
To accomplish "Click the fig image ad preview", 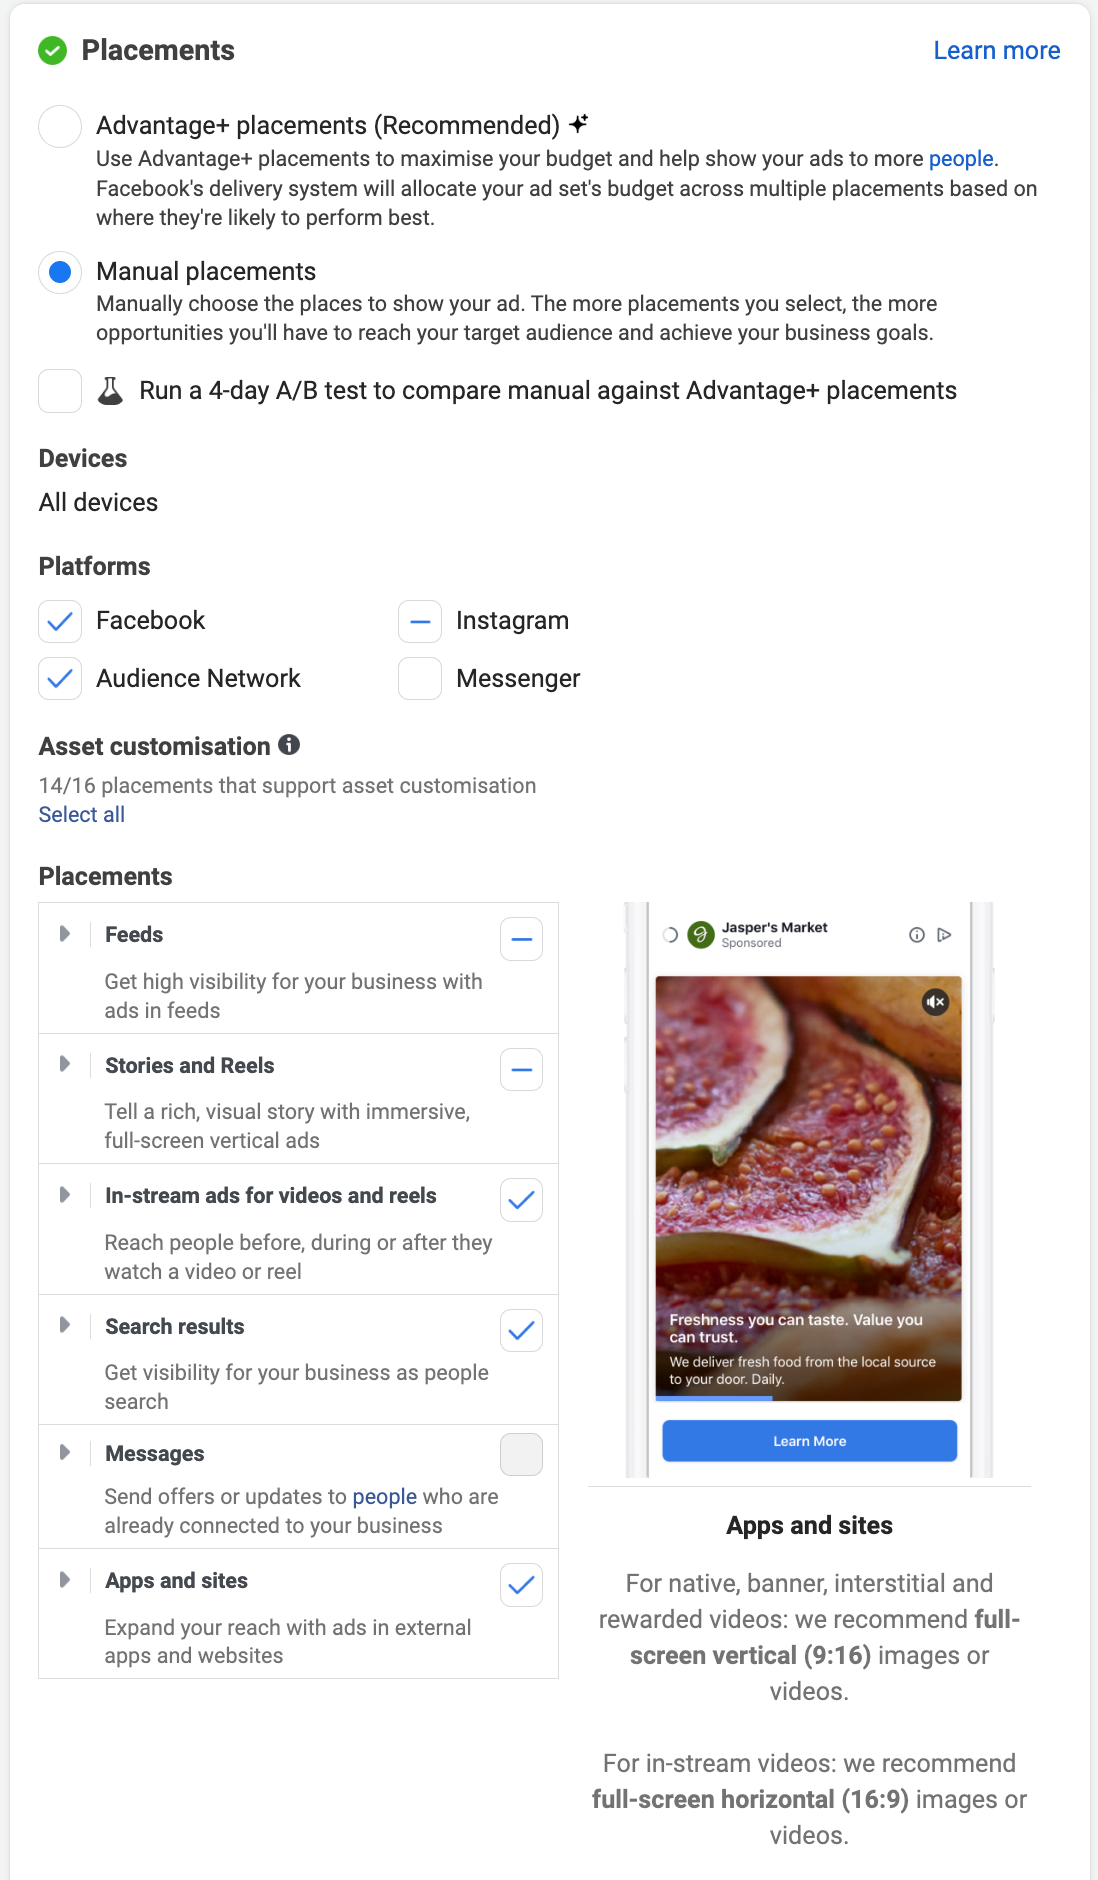I will point(808,1150).
